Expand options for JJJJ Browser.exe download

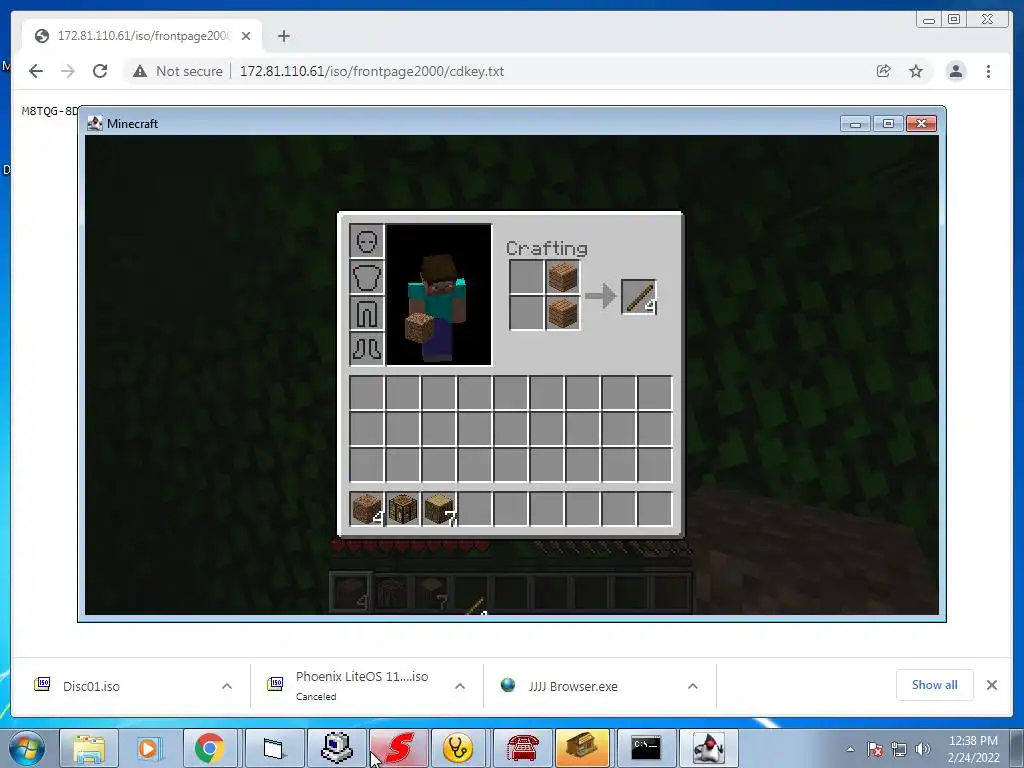point(693,686)
